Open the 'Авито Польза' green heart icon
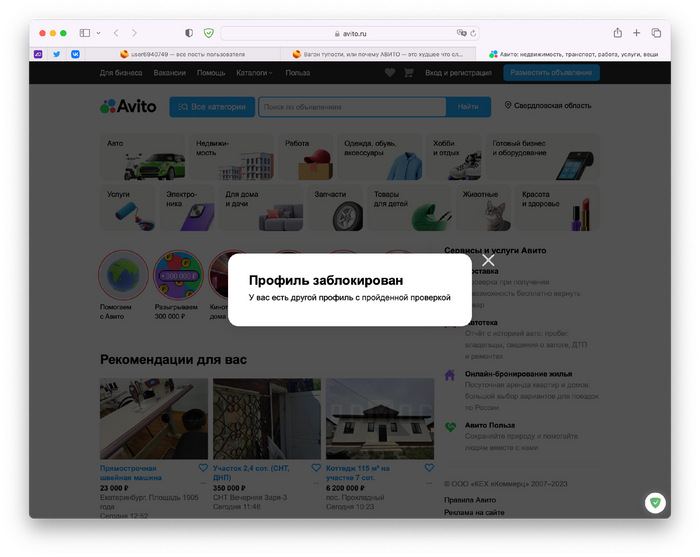Screen dimensions: 700x557 [450, 427]
